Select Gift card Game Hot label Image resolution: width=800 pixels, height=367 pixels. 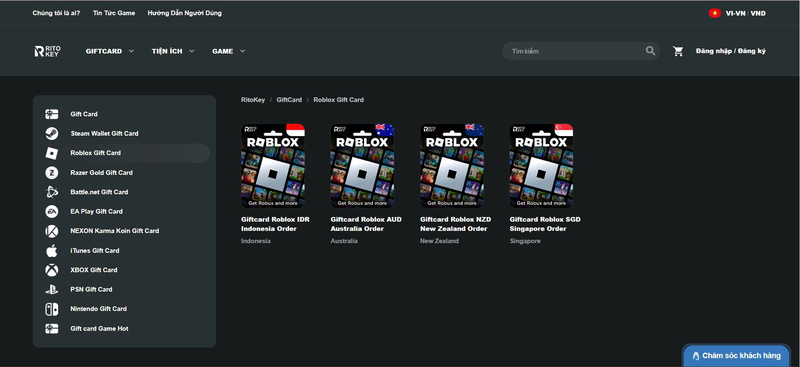[x=99, y=329]
